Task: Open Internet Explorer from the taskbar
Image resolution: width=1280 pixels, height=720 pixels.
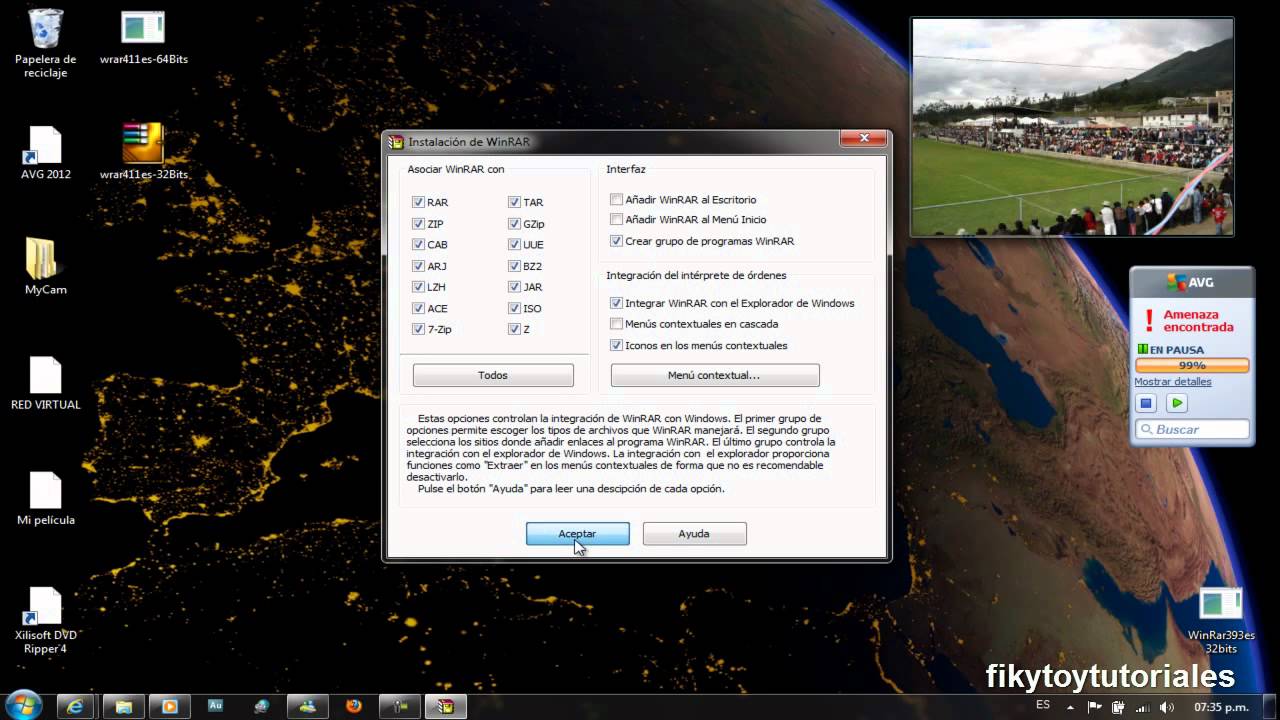Action: (x=76, y=706)
